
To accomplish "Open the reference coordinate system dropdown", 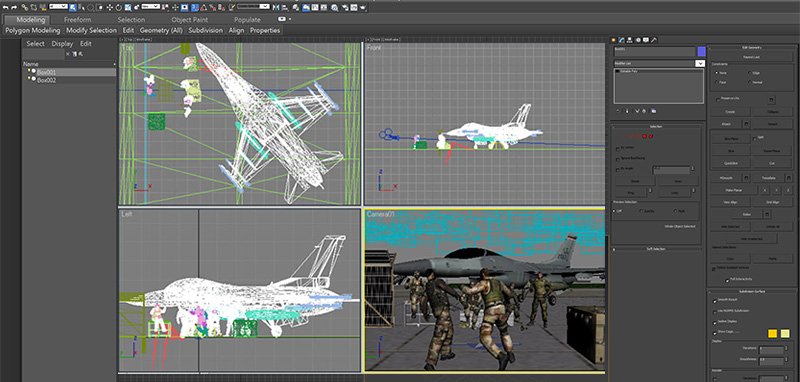I will 151,7.
